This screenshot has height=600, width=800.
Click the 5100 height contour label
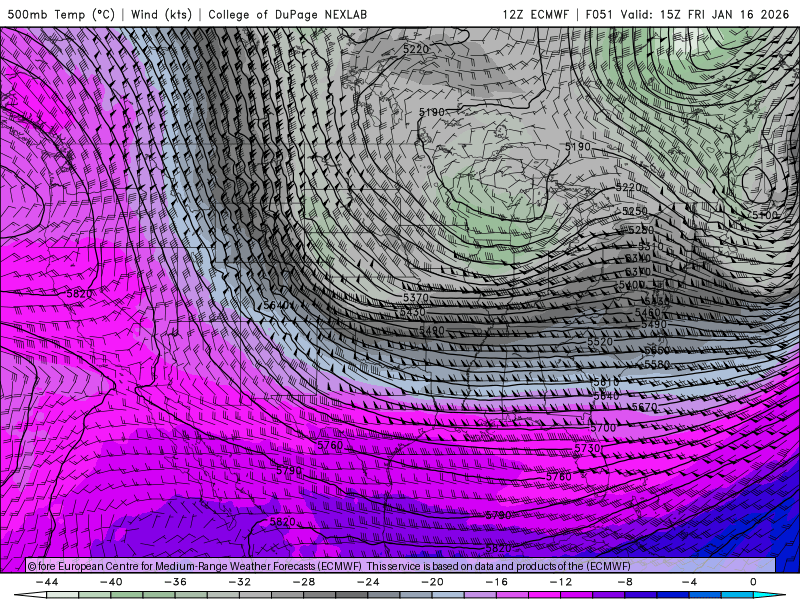[764, 215]
